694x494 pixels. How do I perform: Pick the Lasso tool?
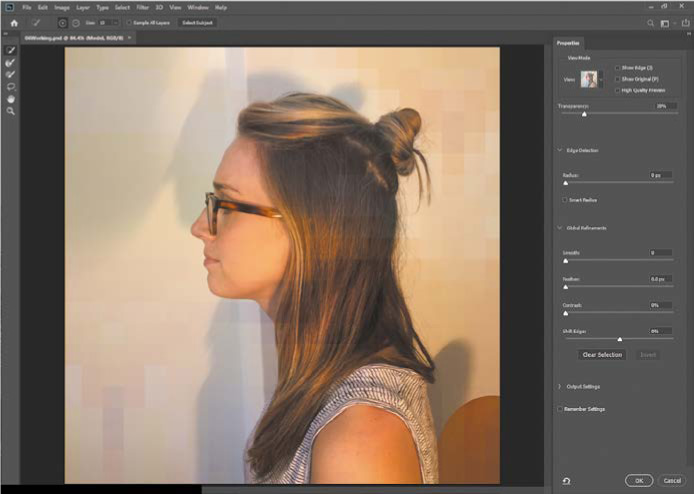click(x=11, y=86)
